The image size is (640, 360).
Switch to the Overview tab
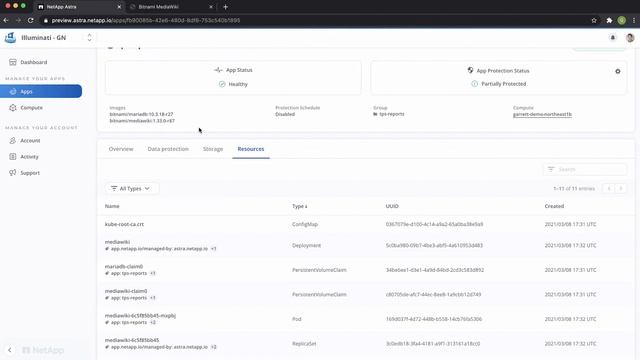pos(121,149)
